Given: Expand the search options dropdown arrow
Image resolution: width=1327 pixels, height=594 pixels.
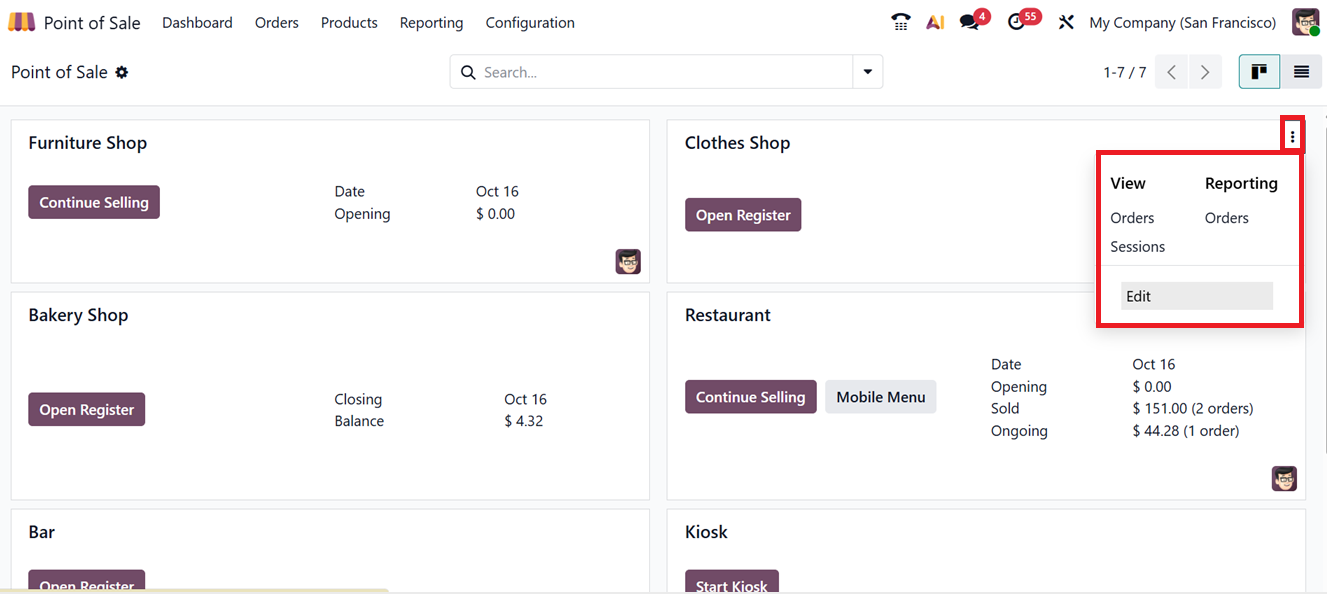Looking at the screenshot, I should (867, 72).
